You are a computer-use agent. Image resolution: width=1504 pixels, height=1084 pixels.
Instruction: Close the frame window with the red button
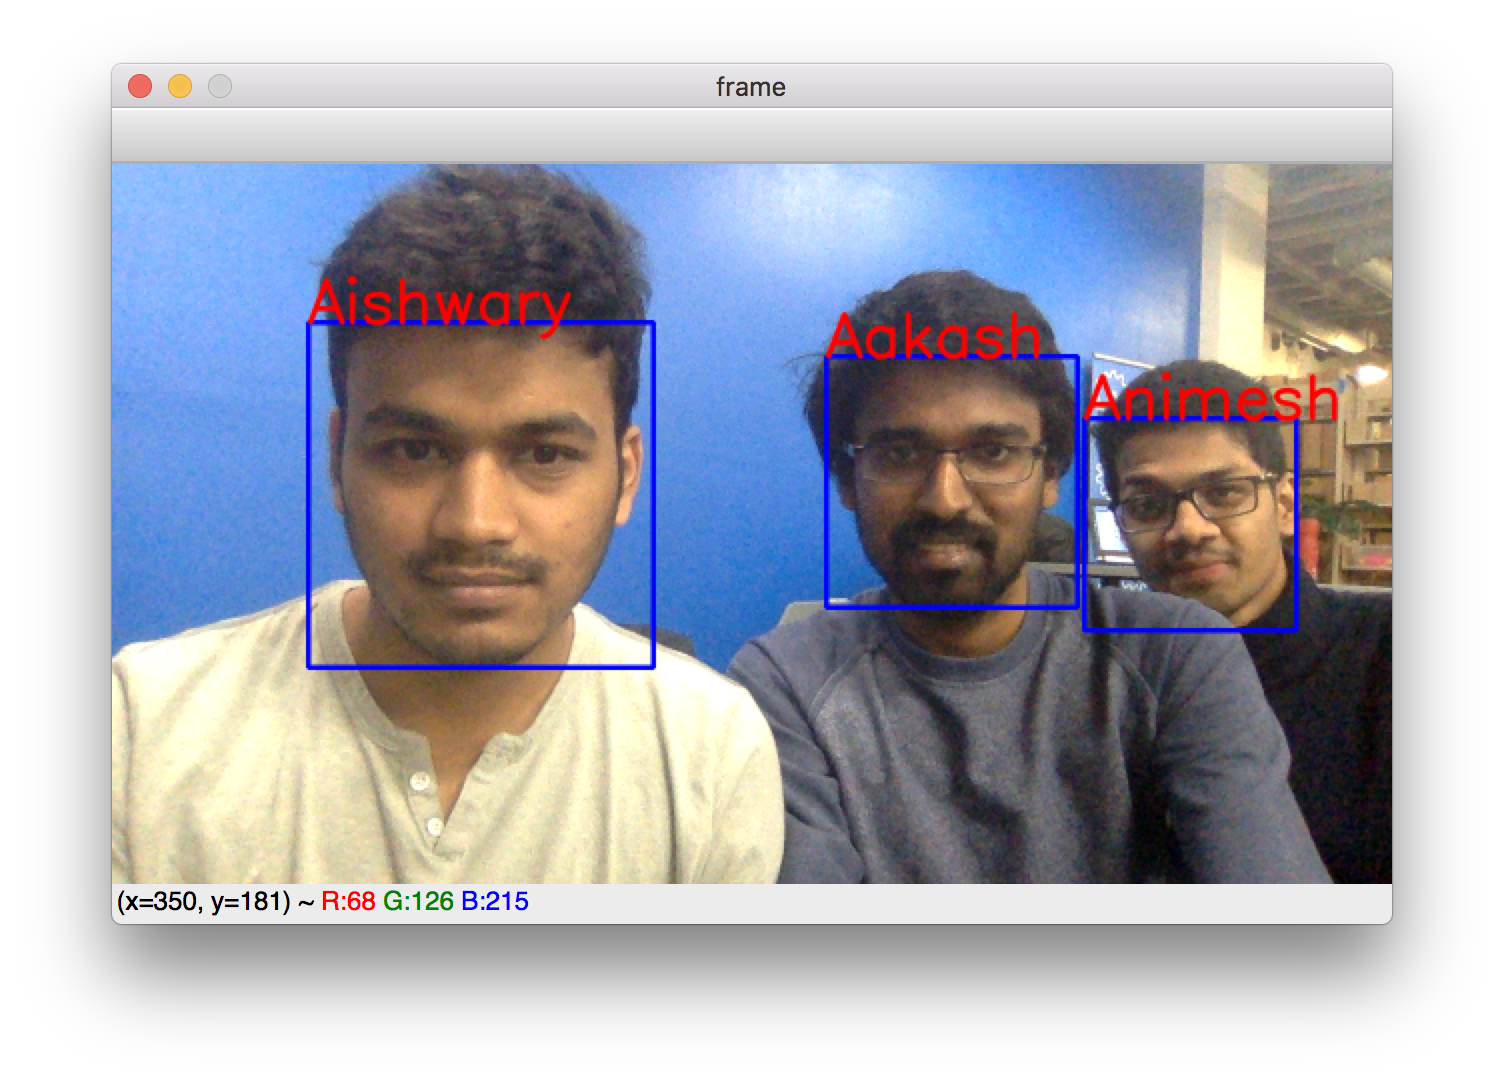coord(140,87)
